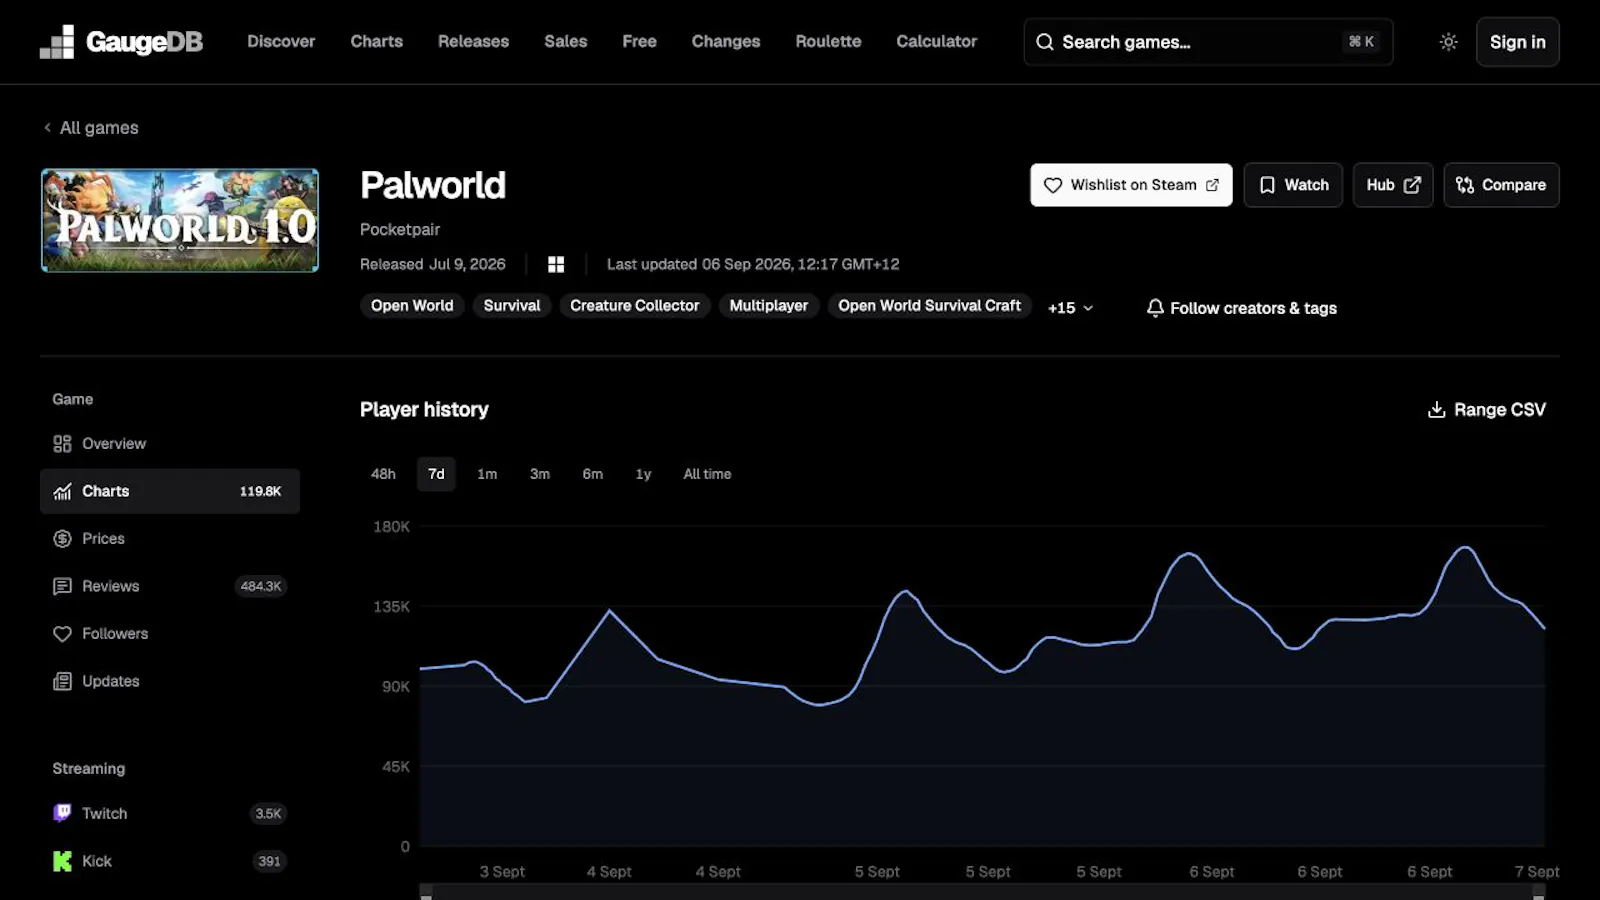Open the Charts nav item in header

pyautogui.click(x=376, y=41)
